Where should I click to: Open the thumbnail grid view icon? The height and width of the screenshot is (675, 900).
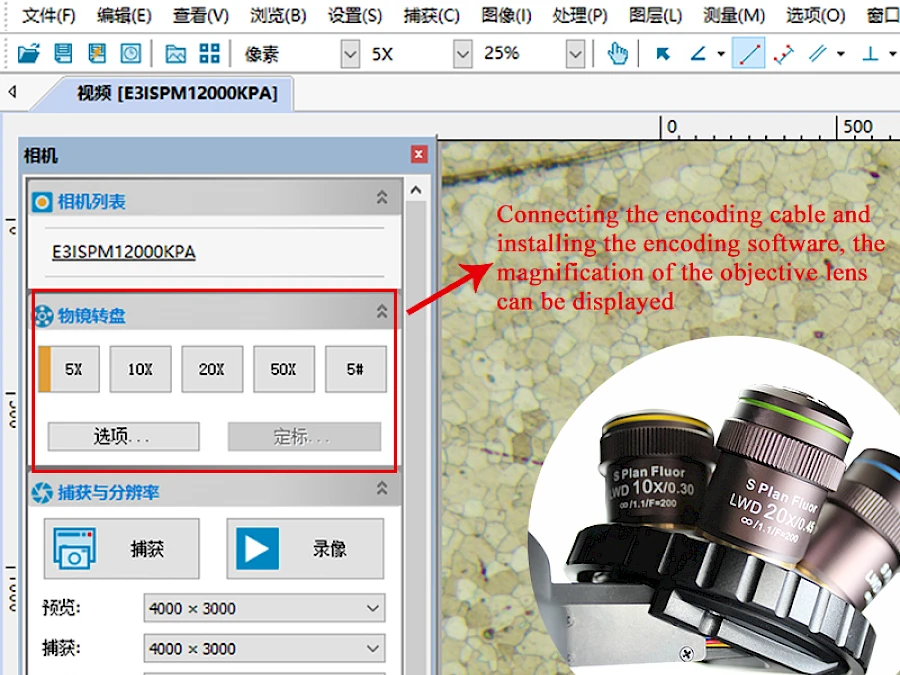click(x=210, y=54)
